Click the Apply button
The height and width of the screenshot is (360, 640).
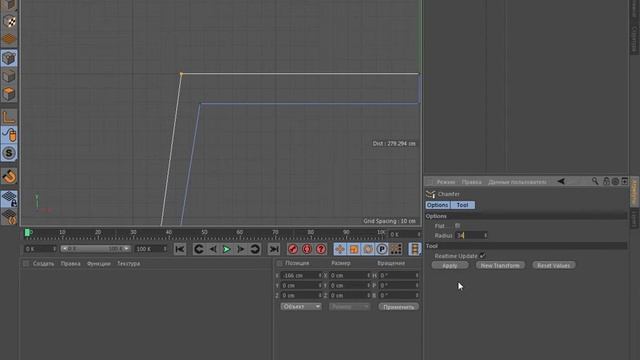tap(450, 266)
